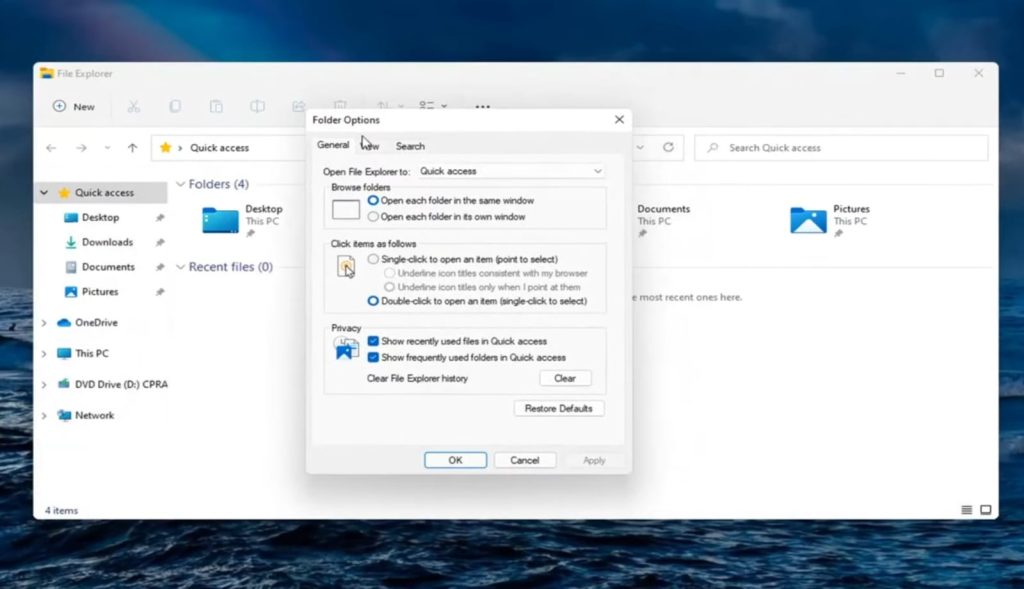
Task: Click the Restore Defaults button
Action: pos(559,408)
